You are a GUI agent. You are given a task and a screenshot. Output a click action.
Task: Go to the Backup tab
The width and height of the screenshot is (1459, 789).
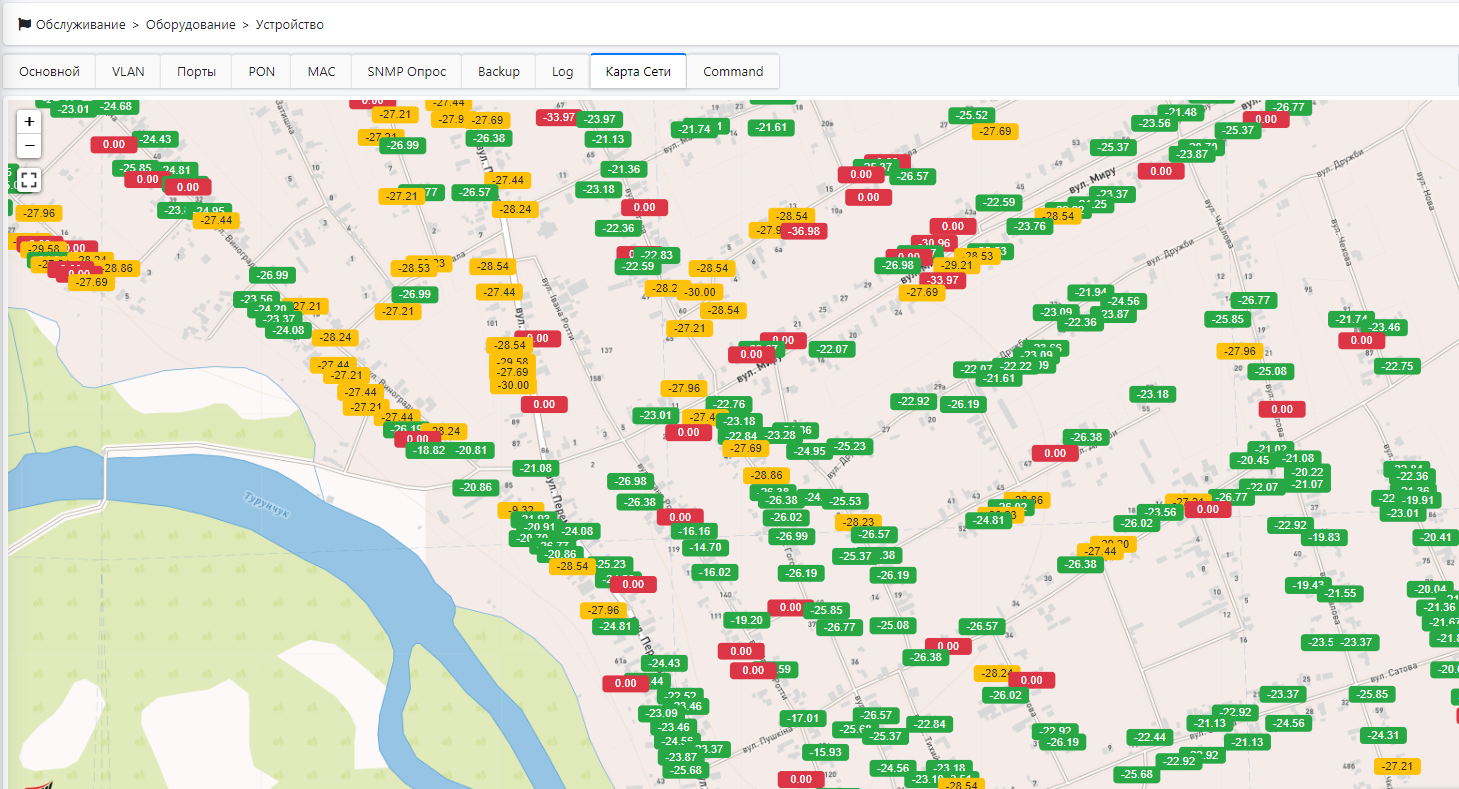click(x=499, y=72)
